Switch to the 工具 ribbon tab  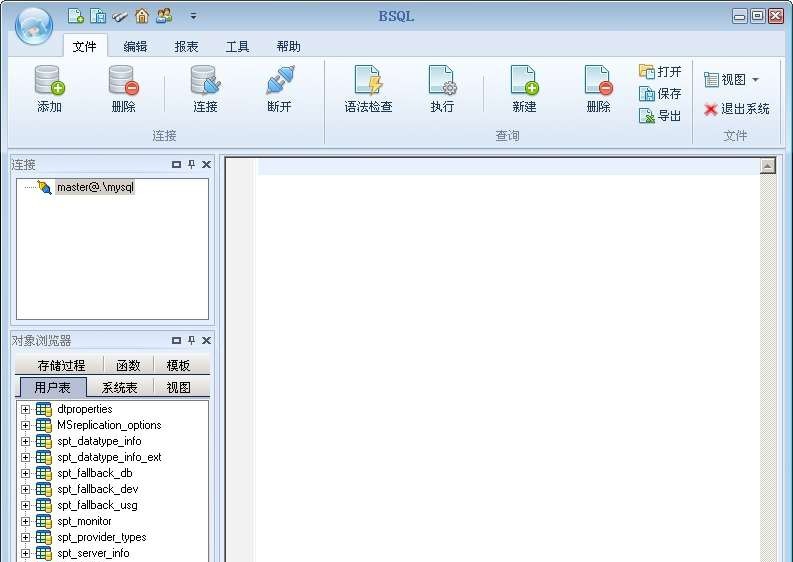point(237,47)
